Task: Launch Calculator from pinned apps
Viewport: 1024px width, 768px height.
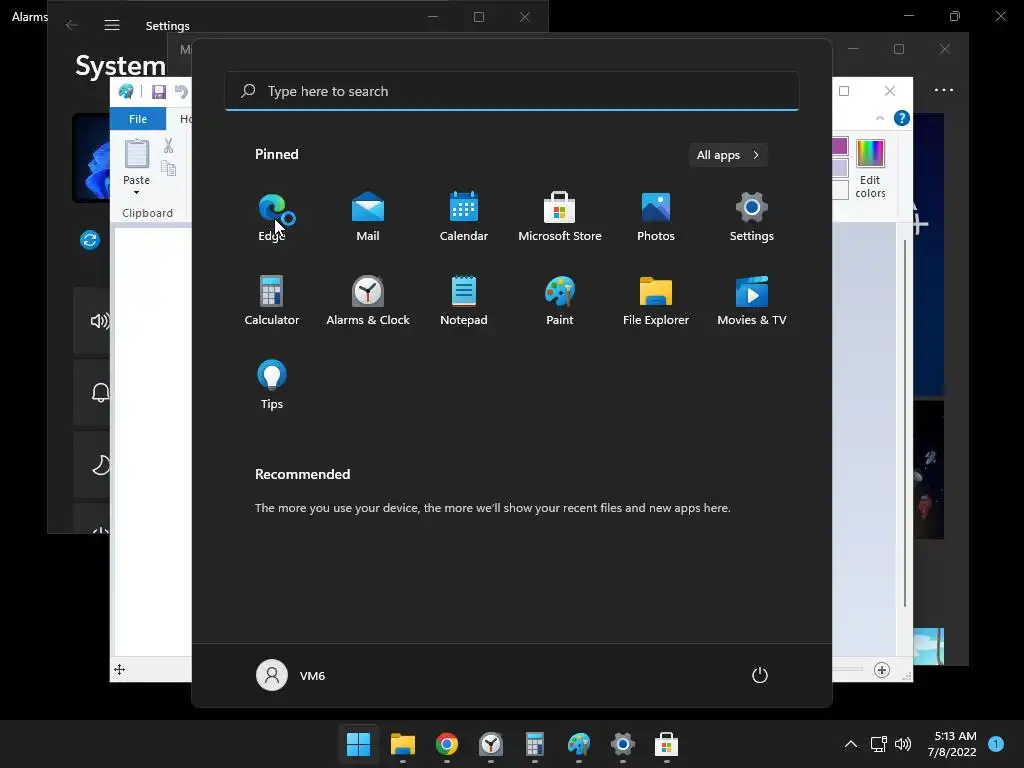Action: (x=272, y=301)
